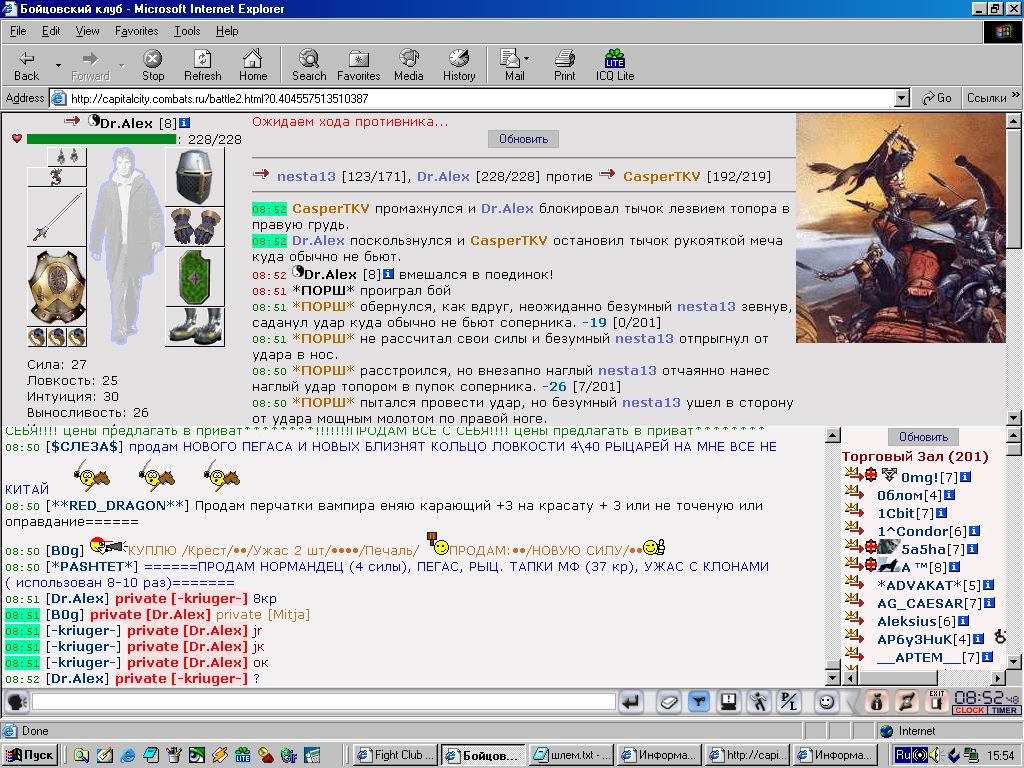1024x768 pixels.
Task: Click the EXIT door icon
Action: 936,701
